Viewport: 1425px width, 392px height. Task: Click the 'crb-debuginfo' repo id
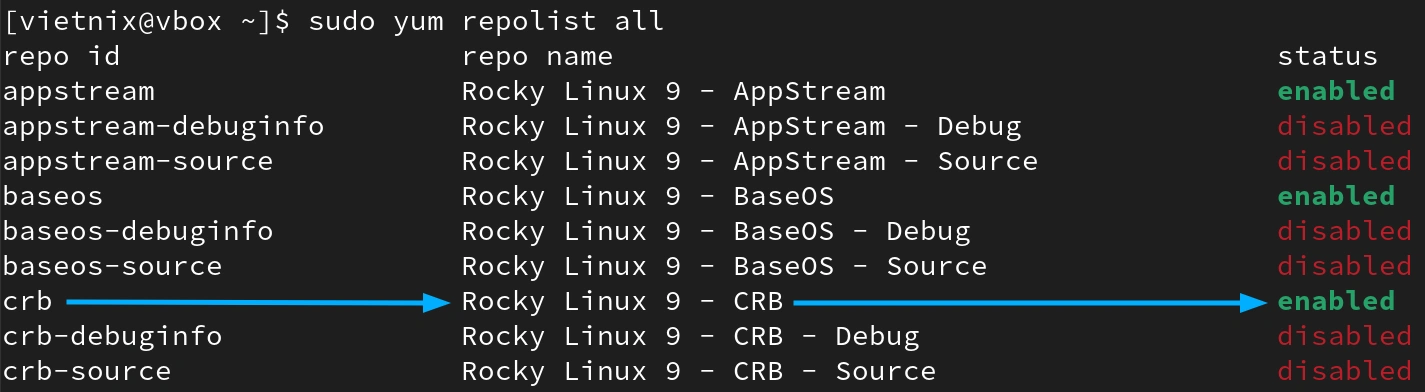113,336
